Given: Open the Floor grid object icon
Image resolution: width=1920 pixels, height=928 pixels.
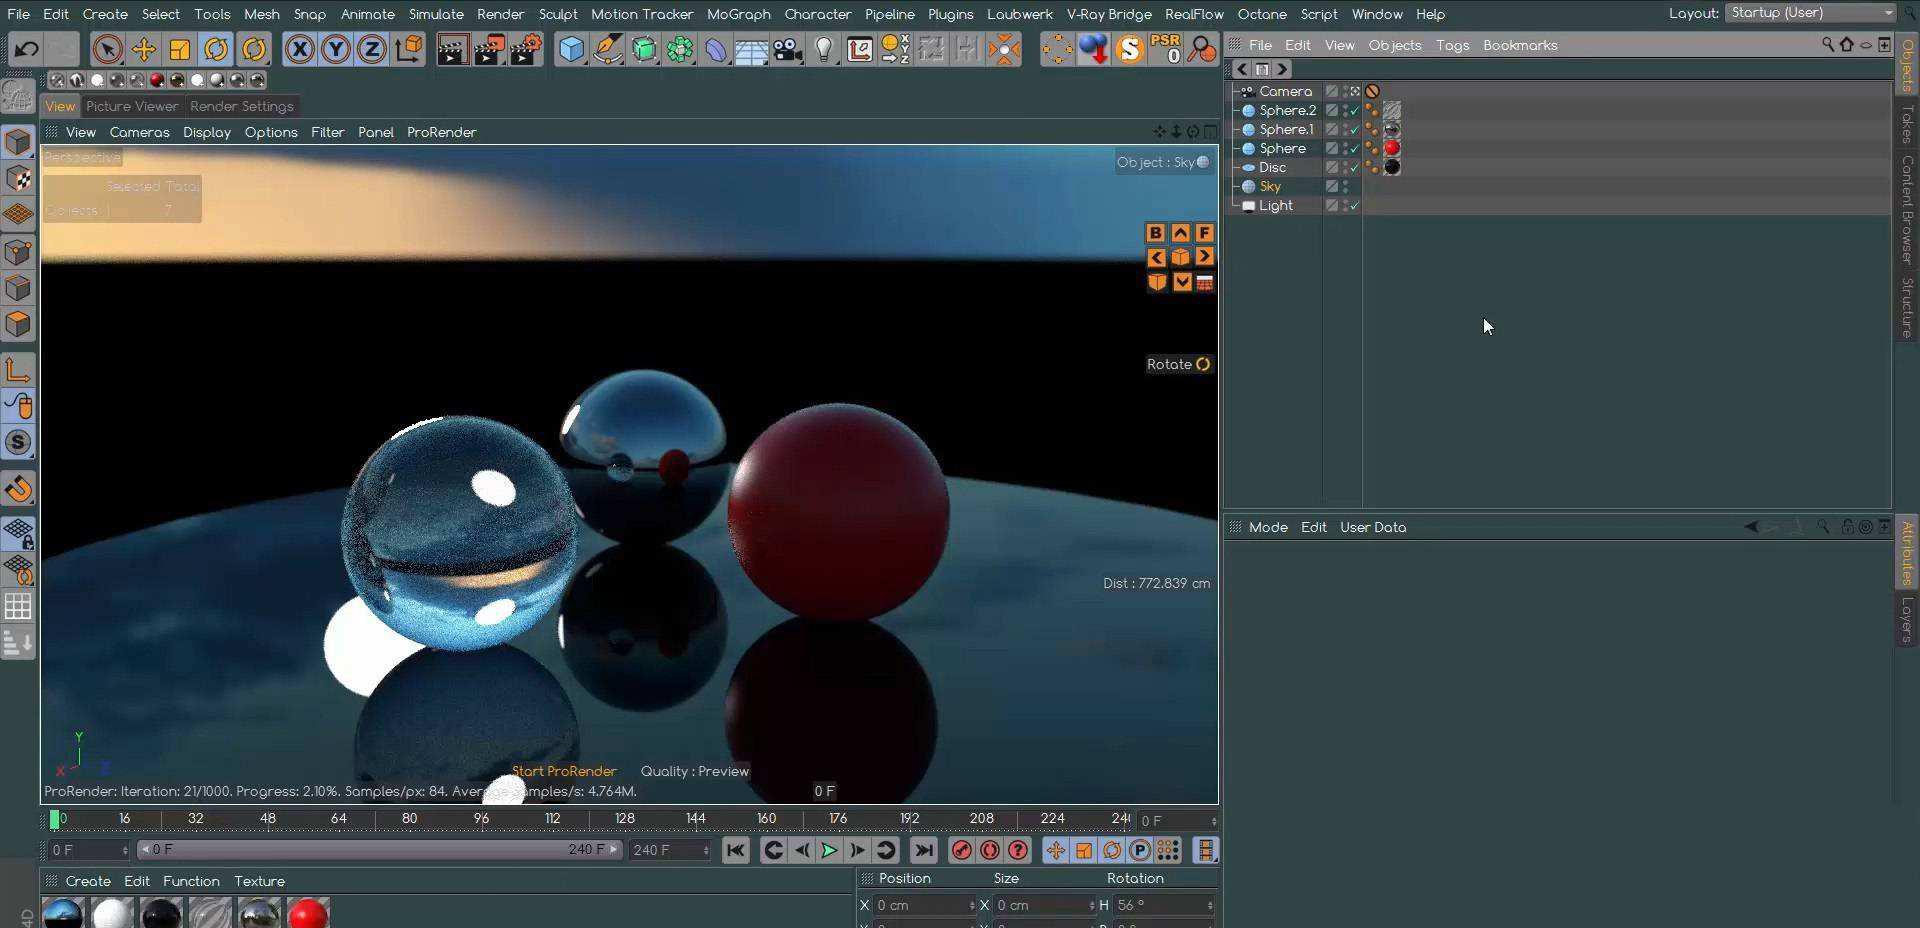Looking at the screenshot, I should click(752, 49).
